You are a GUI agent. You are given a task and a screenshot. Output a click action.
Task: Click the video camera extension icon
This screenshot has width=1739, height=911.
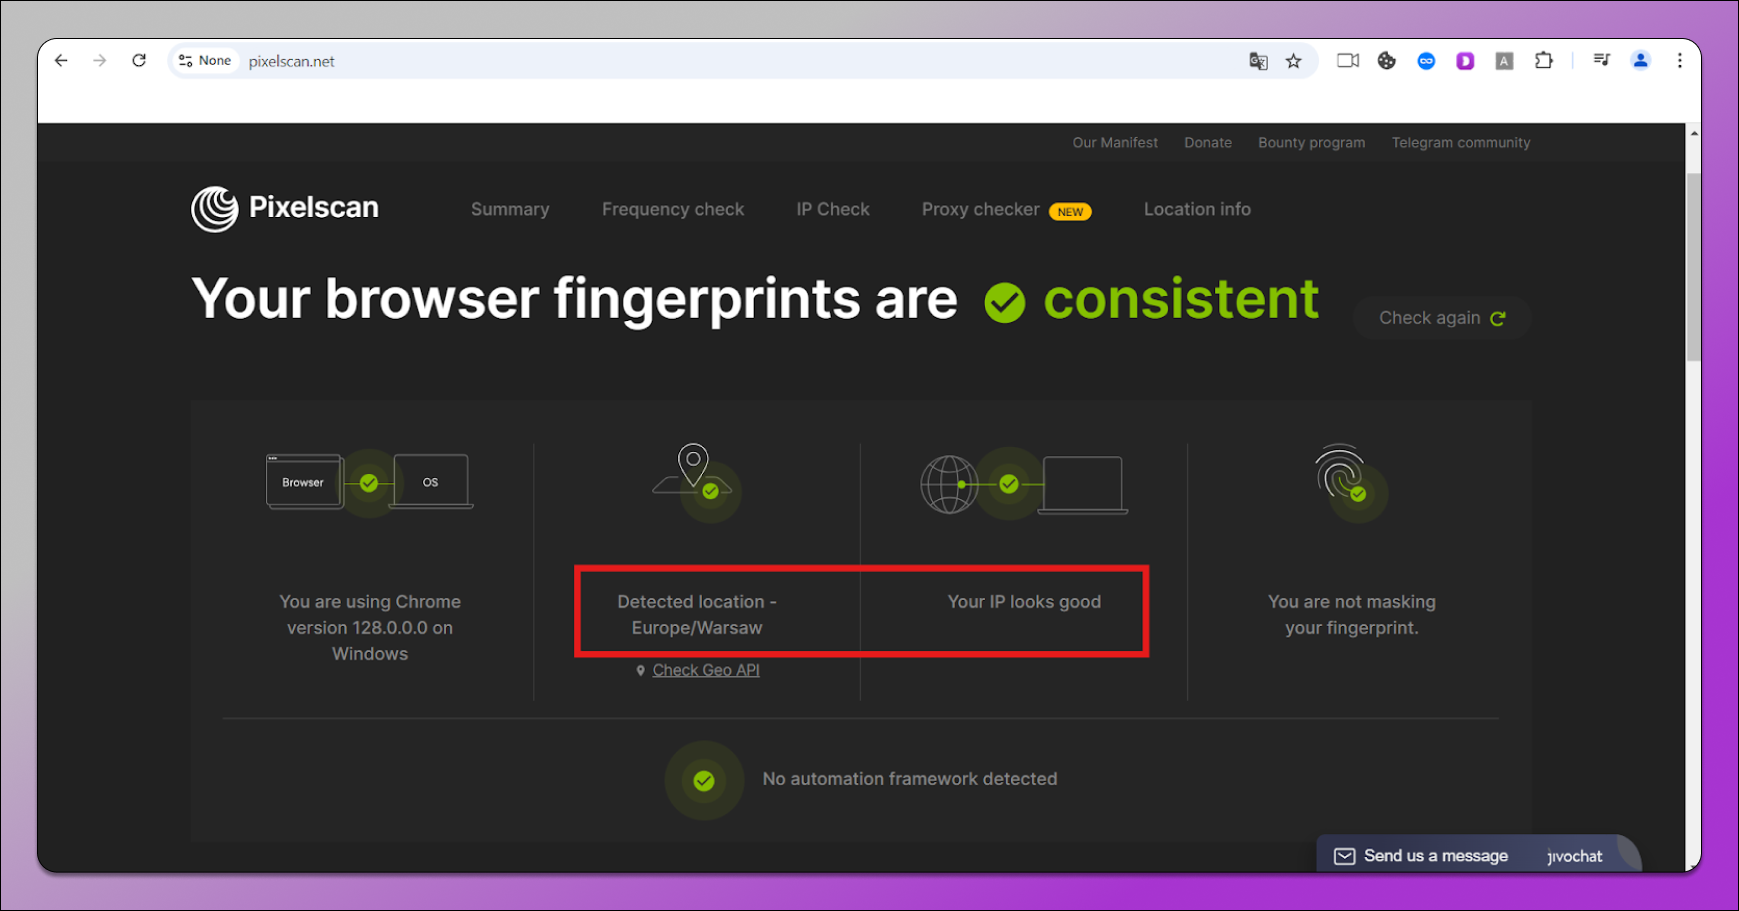click(x=1348, y=61)
